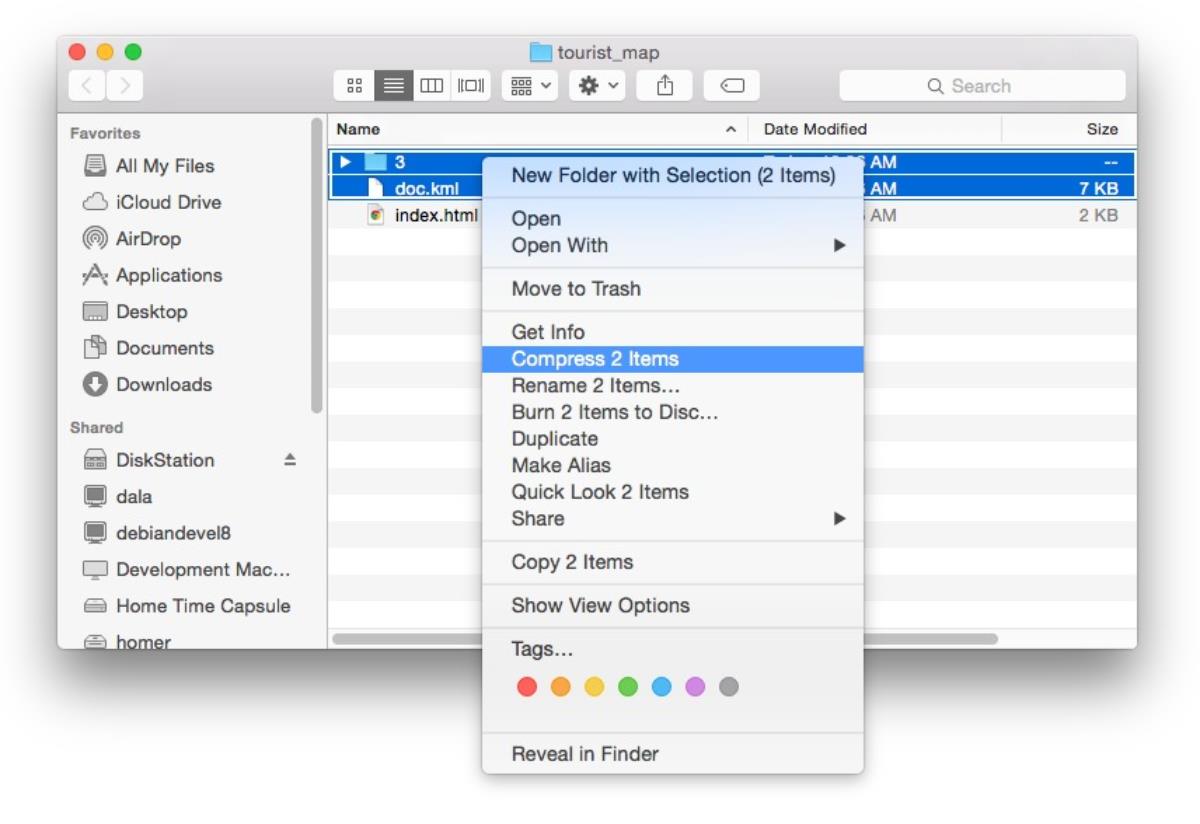
Task: Select Move to Trash option
Action: [x=576, y=289]
